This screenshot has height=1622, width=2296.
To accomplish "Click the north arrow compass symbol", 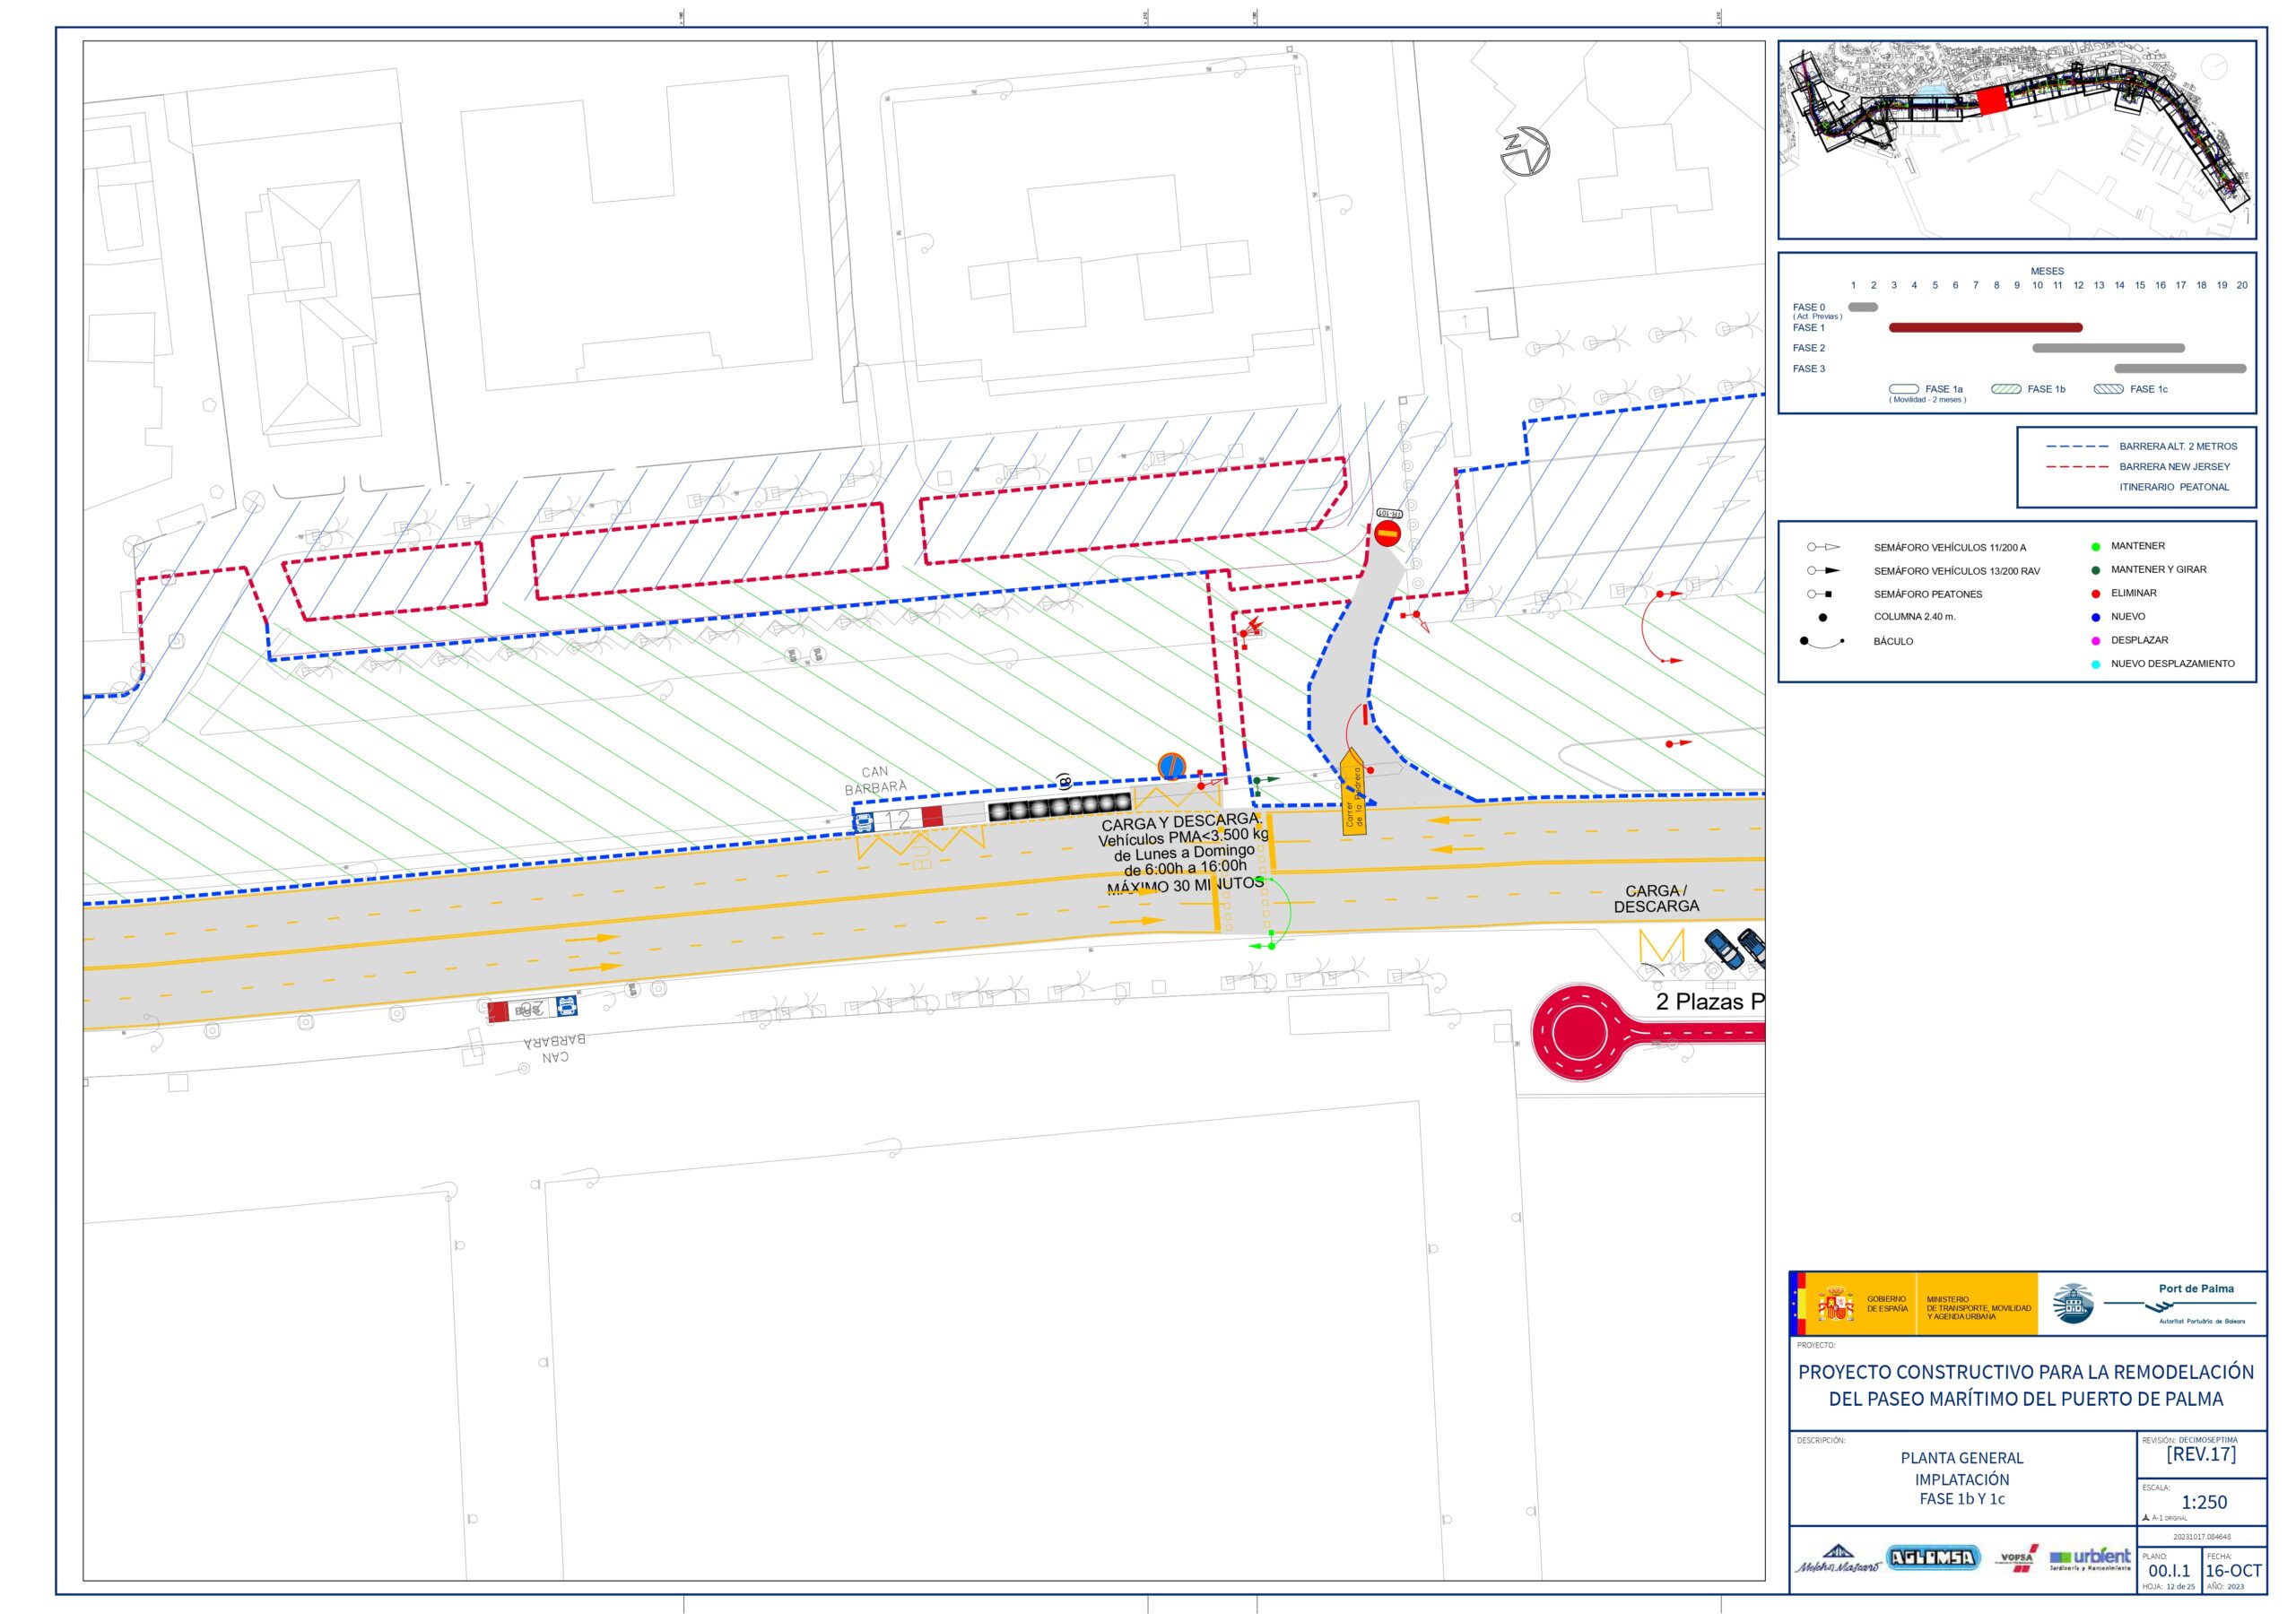I will tap(1525, 152).
